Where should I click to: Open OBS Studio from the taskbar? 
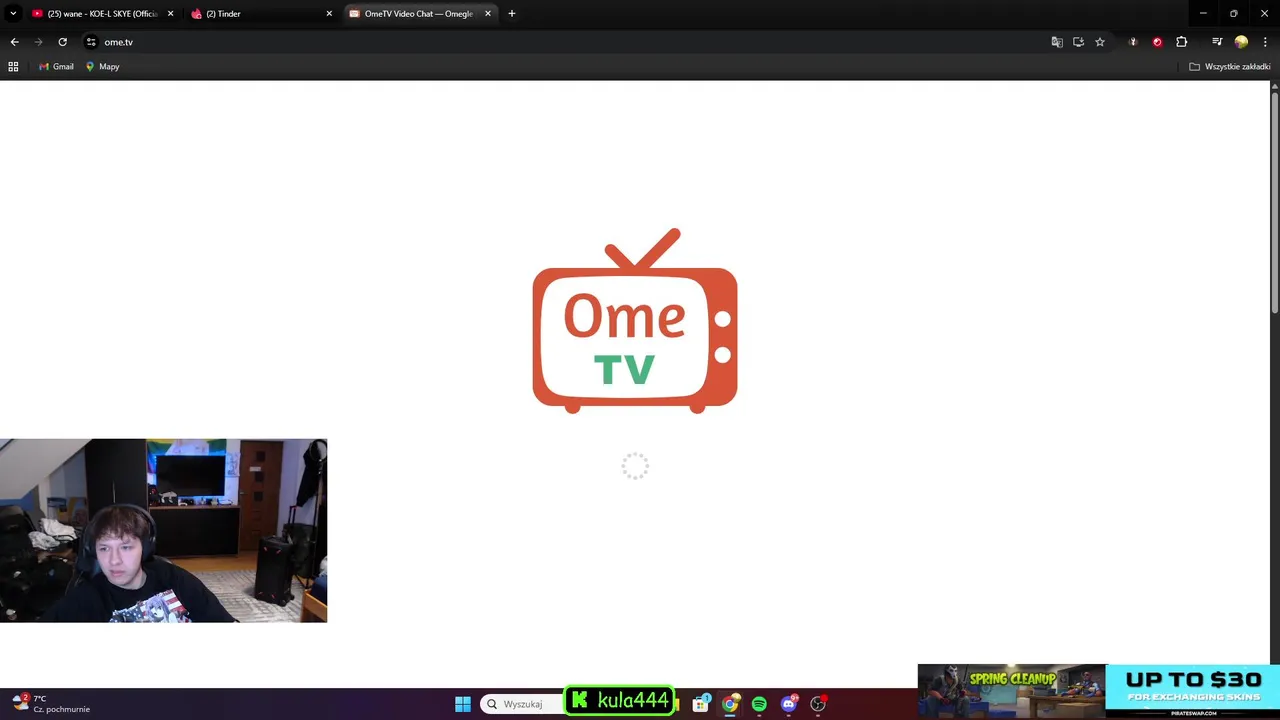click(818, 704)
